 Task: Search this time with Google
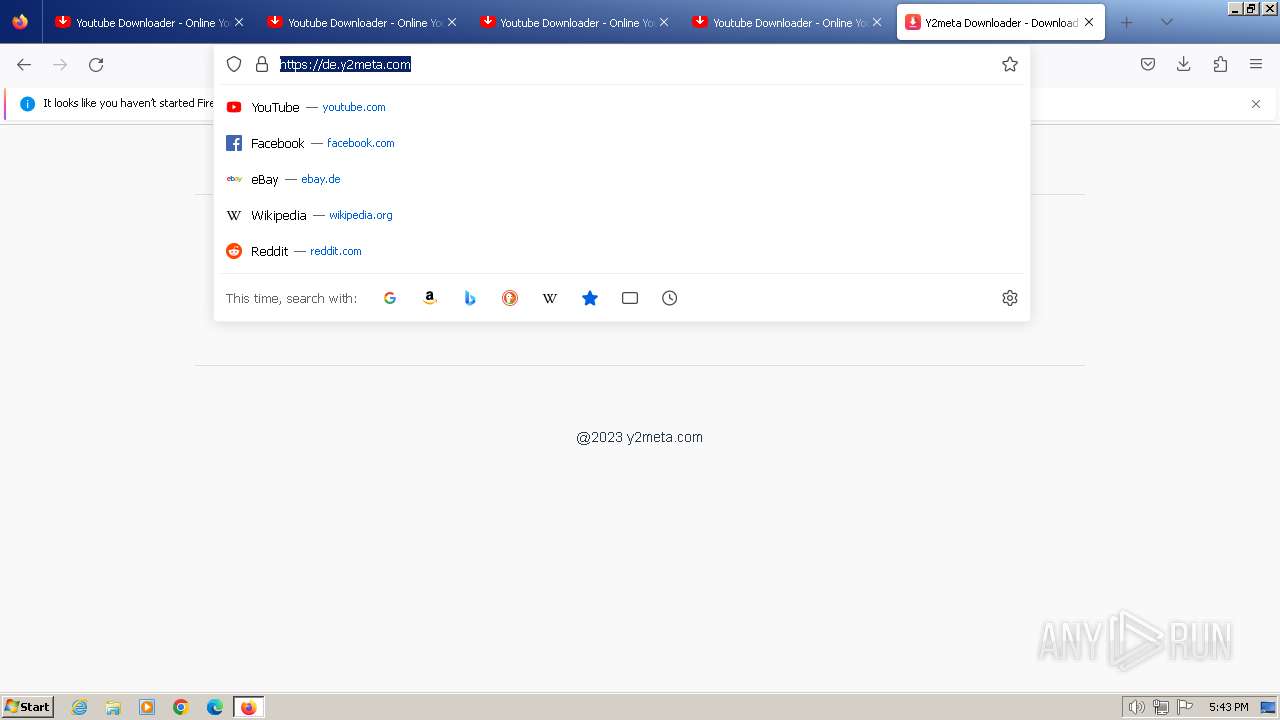pos(390,298)
